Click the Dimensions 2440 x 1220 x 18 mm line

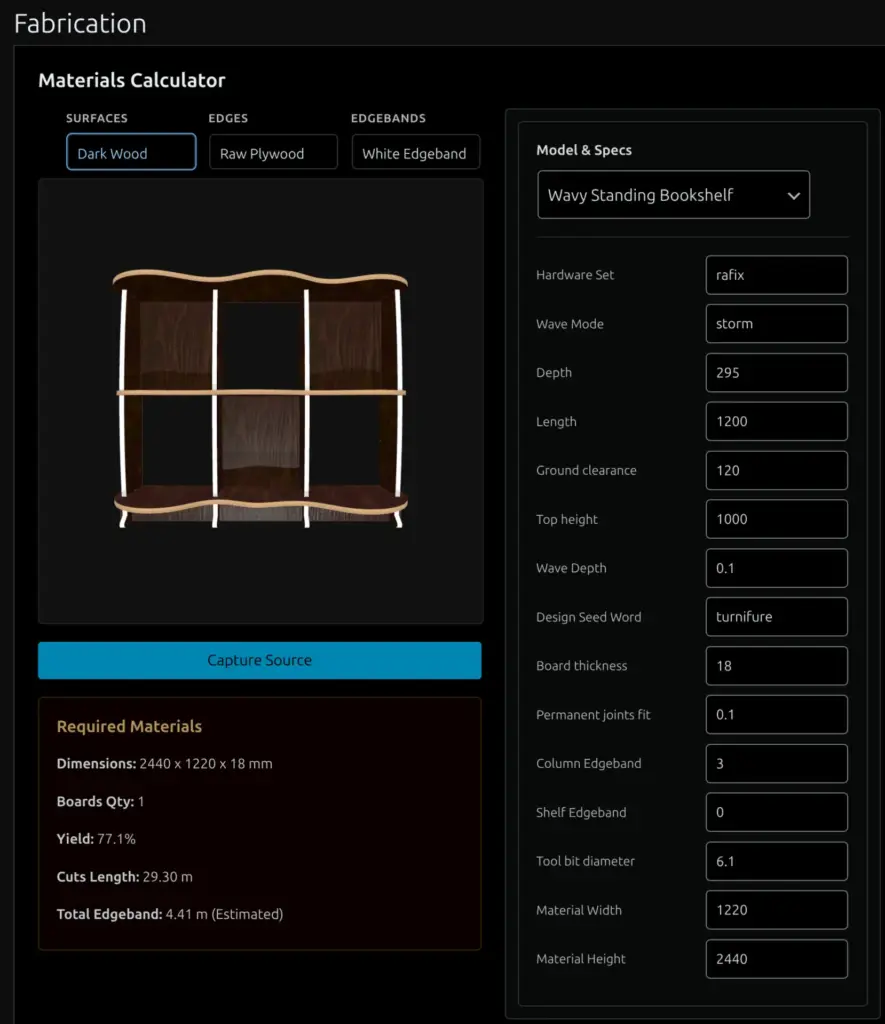click(165, 763)
